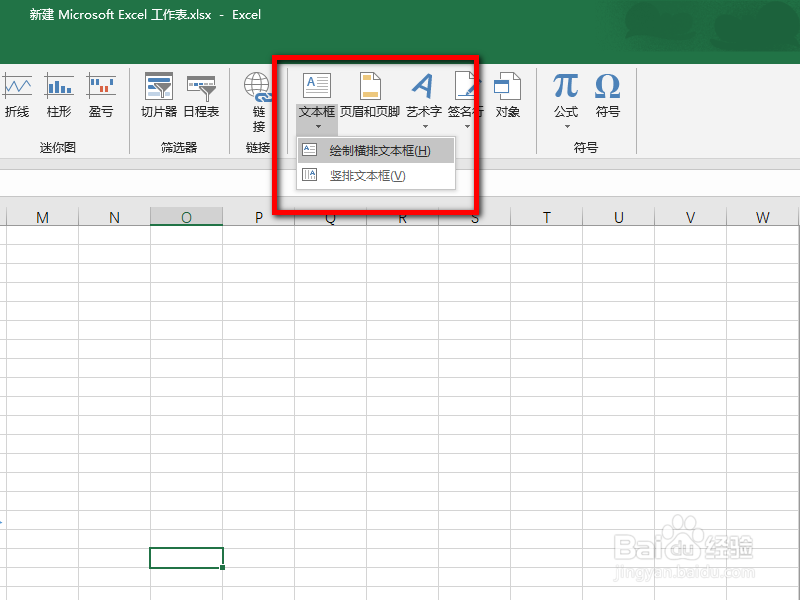Choose 绘制横排文本框(H) from the menu
Image resolution: width=800 pixels, height=600 pixels.
376,151
